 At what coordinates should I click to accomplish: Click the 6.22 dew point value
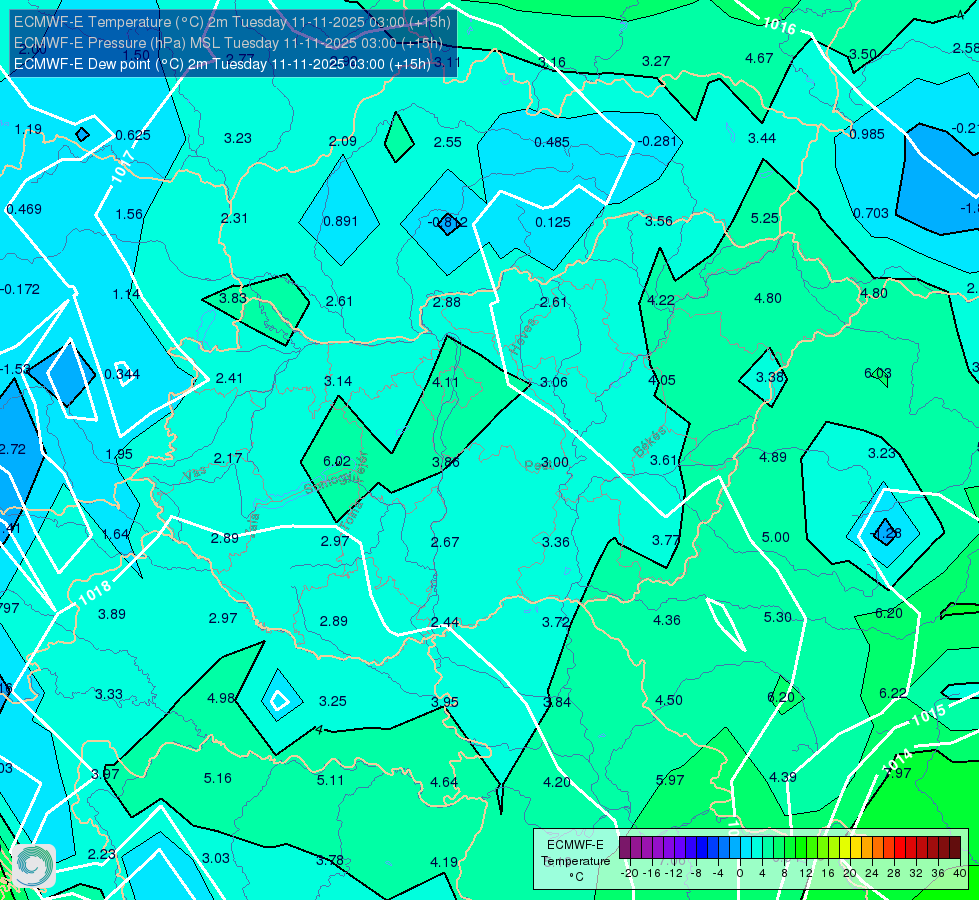point(893,693)
